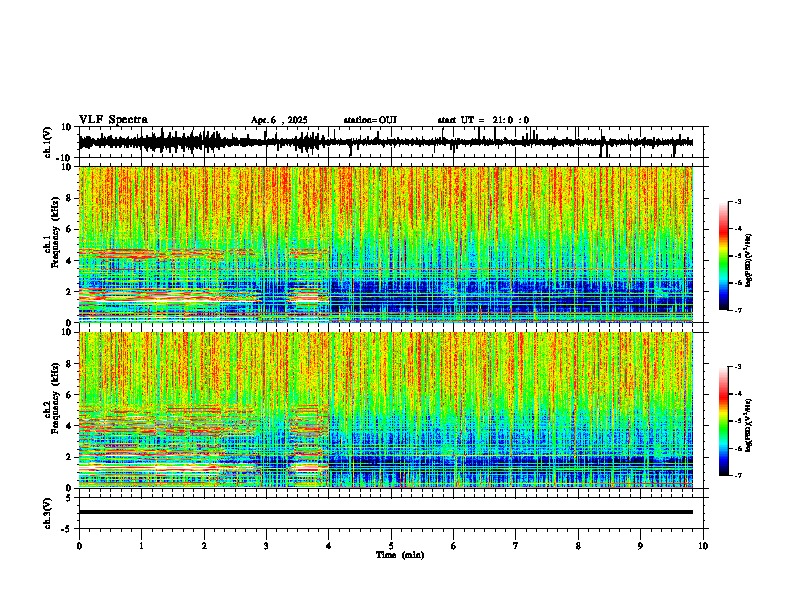Image resolution: width=792 pixels, height=612 pixels.
Task: Click the thick black ch.3 trace line
Action: (x=385, y=512)
